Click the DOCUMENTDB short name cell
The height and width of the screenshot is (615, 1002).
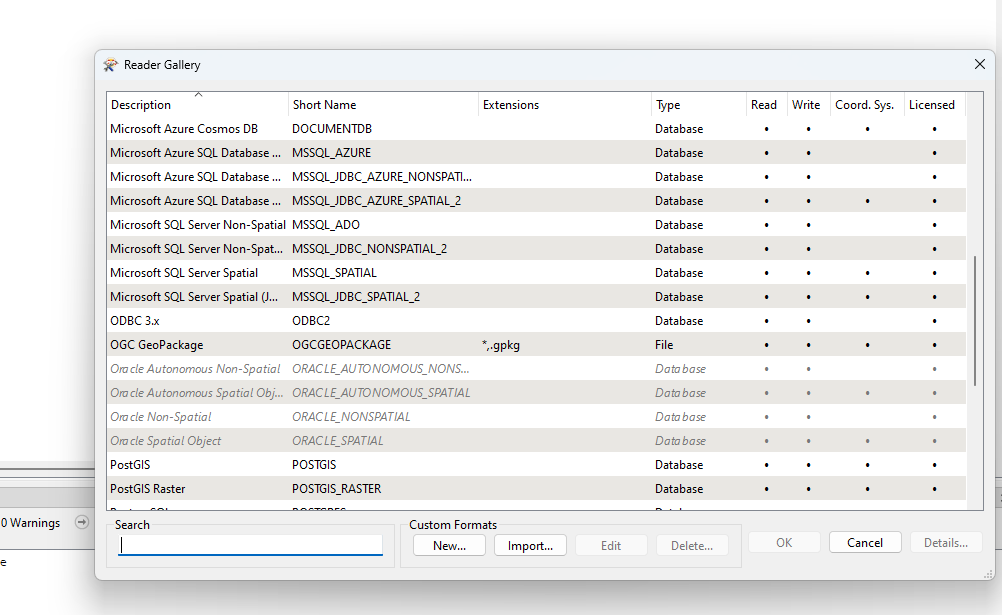(x=332, y=128)
